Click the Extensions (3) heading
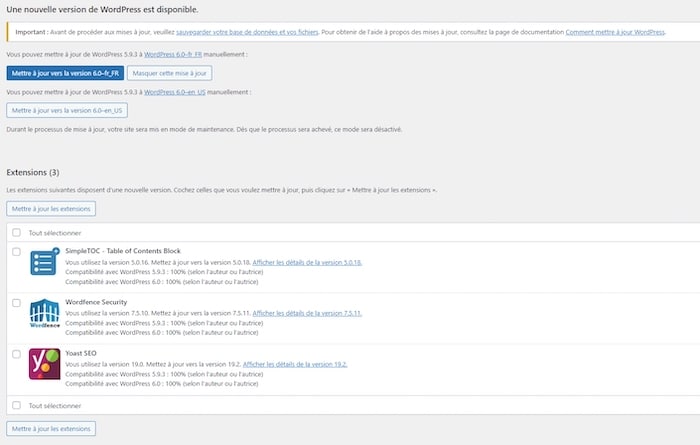The image size is (700, 445). 33,172
